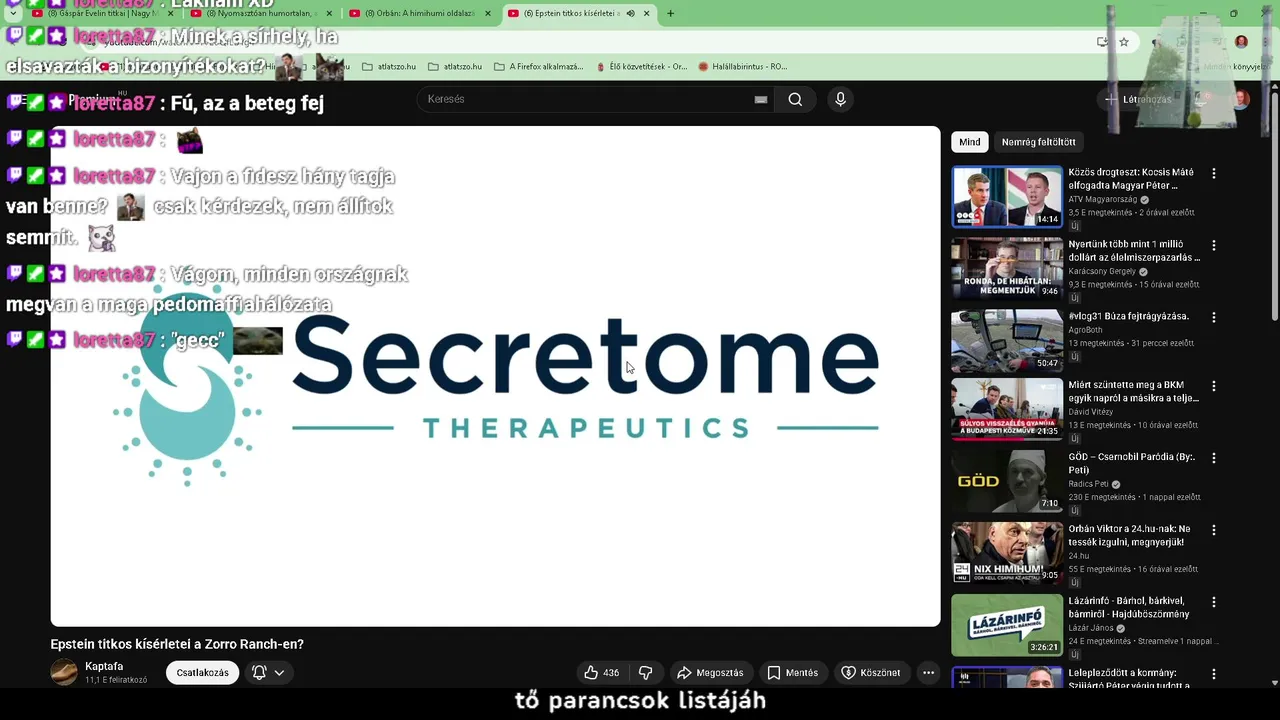Open the Kaptafa channel avatar
The image size is (1280, 720).
(x=64, y=672)
